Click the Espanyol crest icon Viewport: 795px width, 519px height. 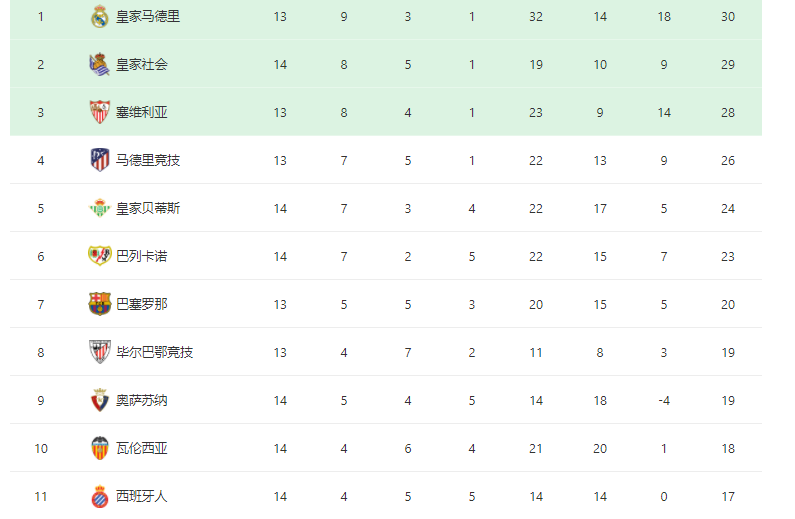point(100,496)
